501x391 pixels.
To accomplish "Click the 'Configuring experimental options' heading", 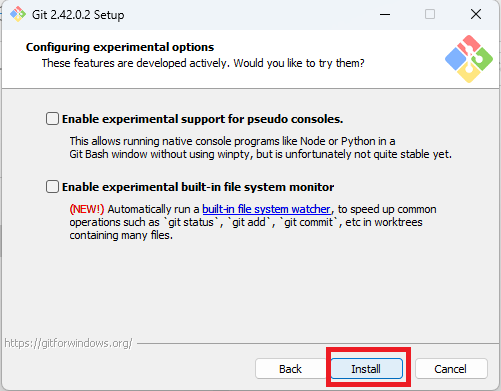I will tap(120, 47).
